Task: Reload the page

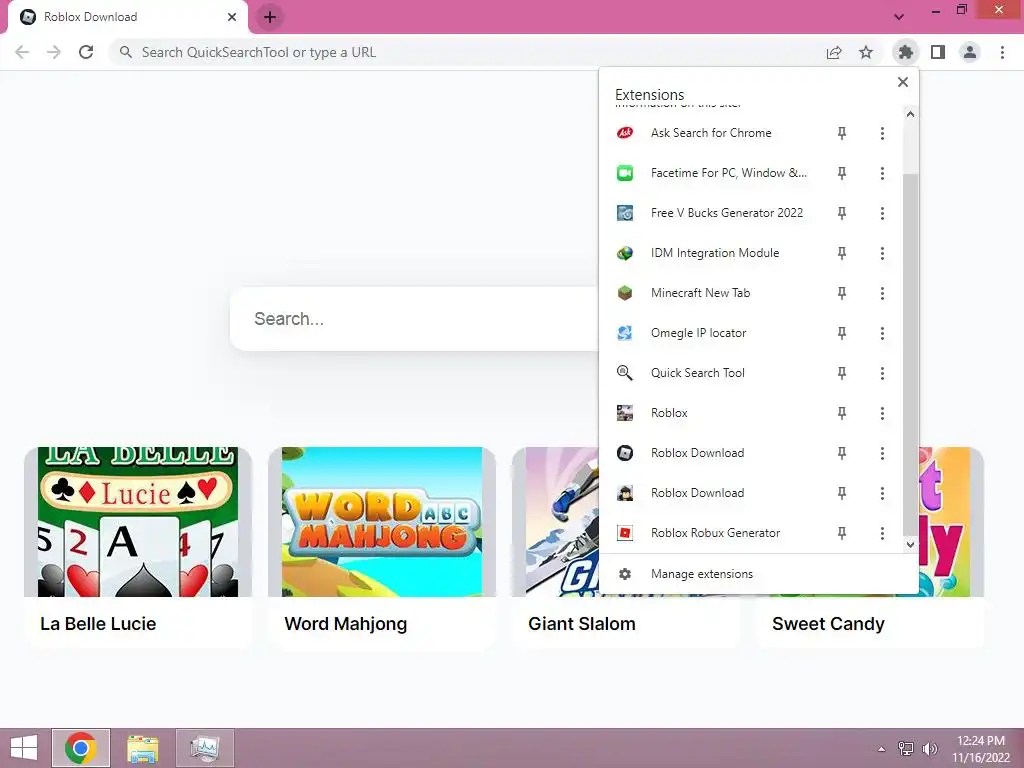Action: coord(86,52)
